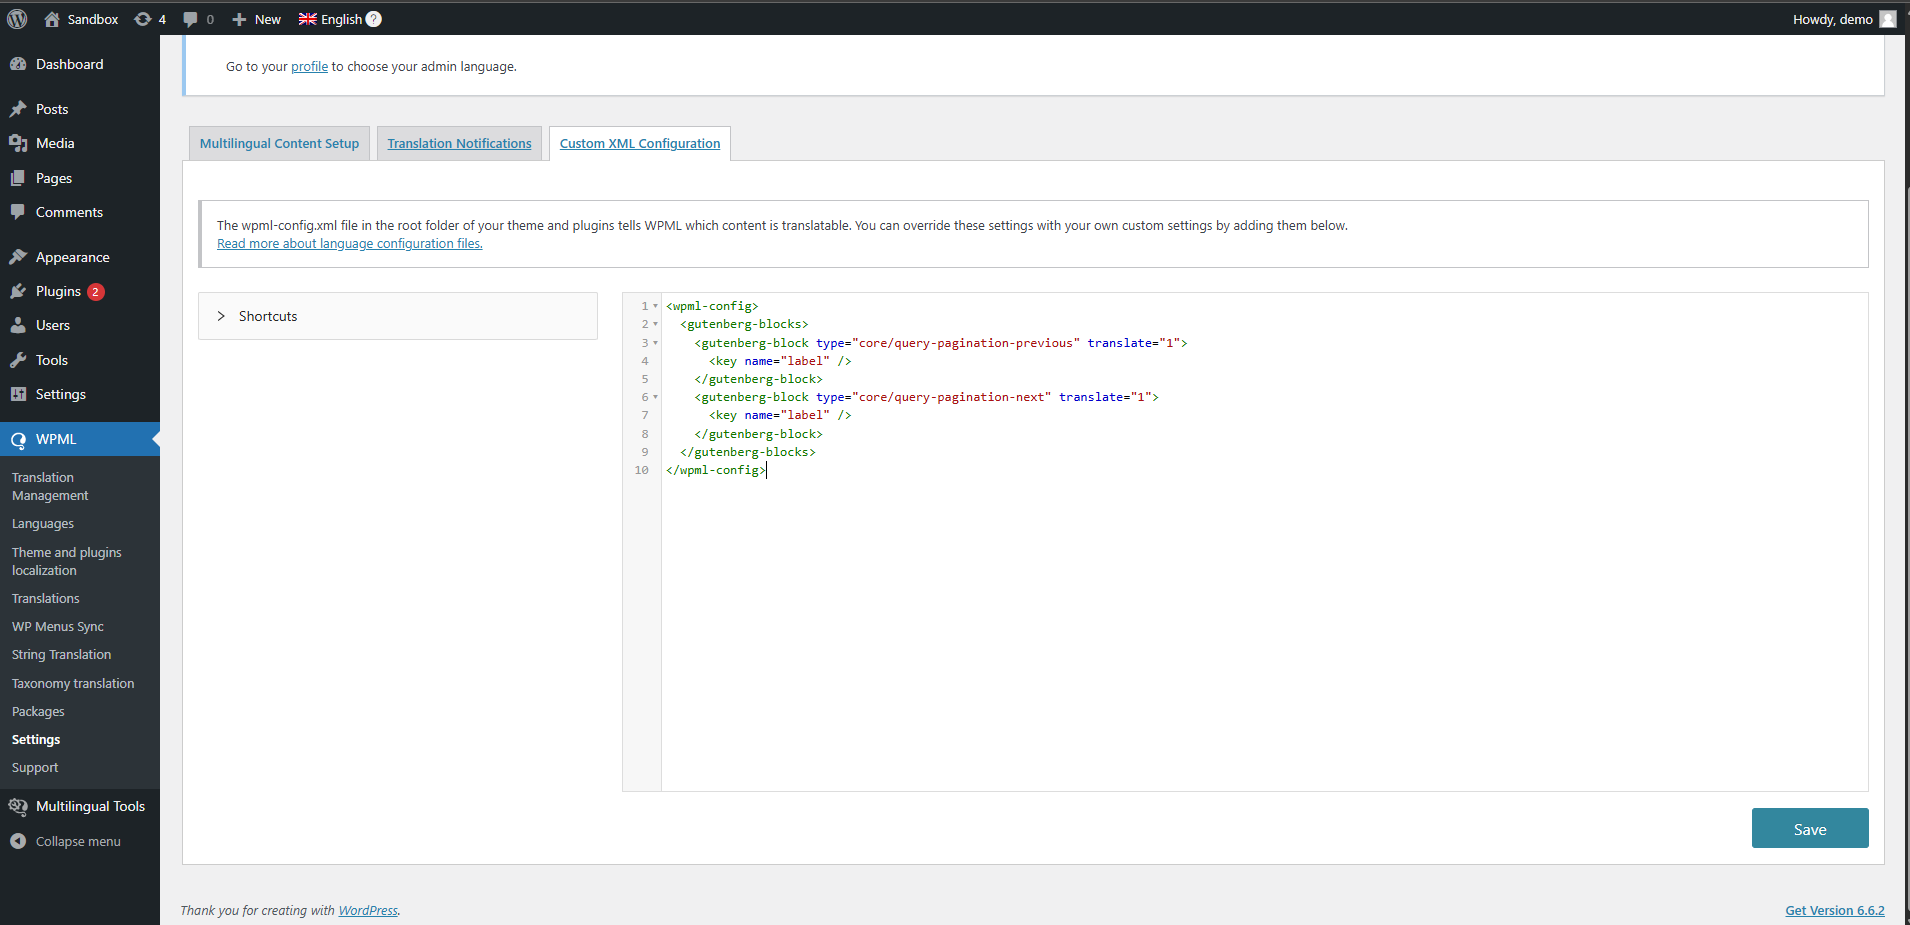This screenshot has height=925, width=1910.
Task: Open Languages submenu item
Action: 43,523
